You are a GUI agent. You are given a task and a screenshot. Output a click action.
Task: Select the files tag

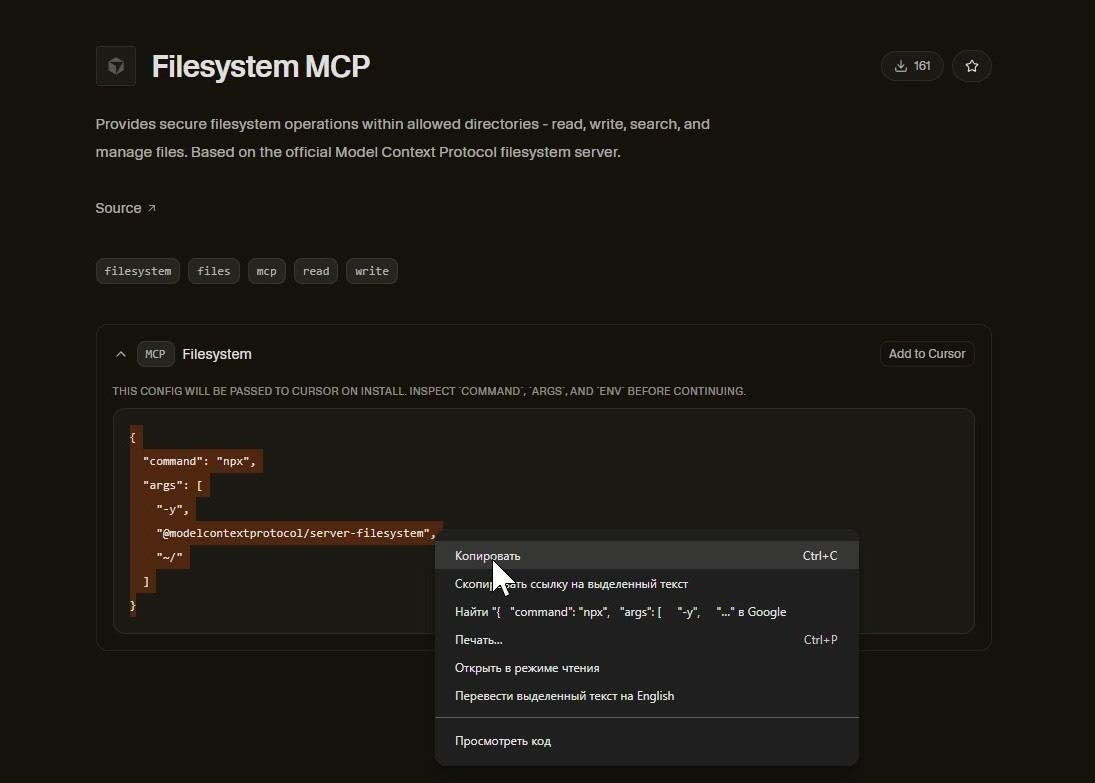pyautogui.click(x=214, y=271)
